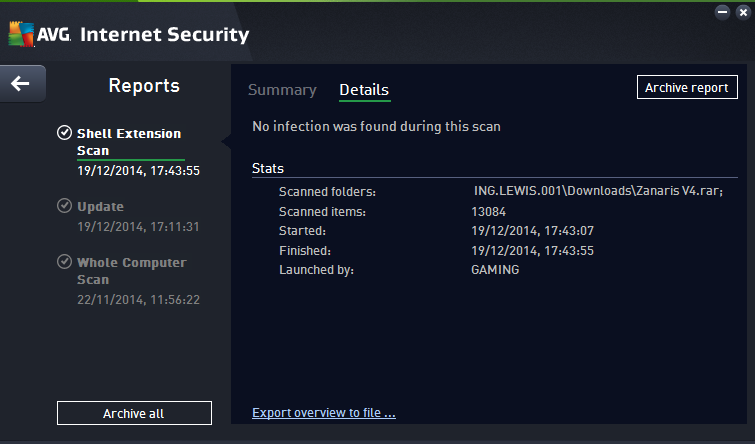The width and height of the screenshot is (755, 444).
Task: Close the AVG Internet Security window
Action: pyautogui.click(x=742, y=11)
